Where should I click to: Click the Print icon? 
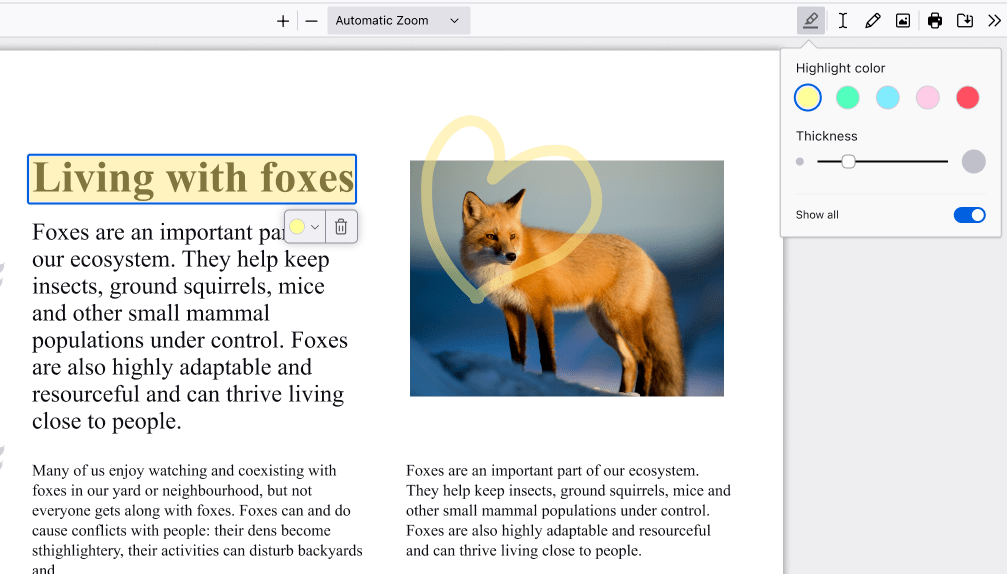coord(935,21)
